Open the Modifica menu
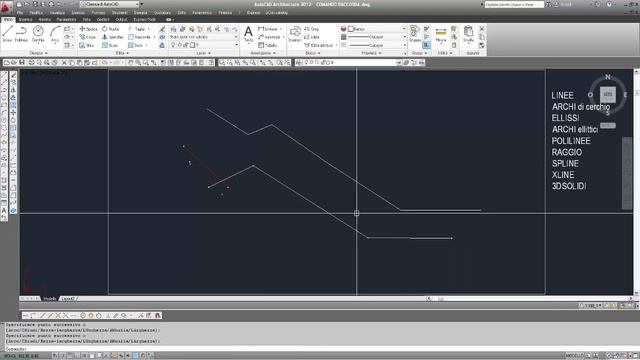 pos(36,13)
